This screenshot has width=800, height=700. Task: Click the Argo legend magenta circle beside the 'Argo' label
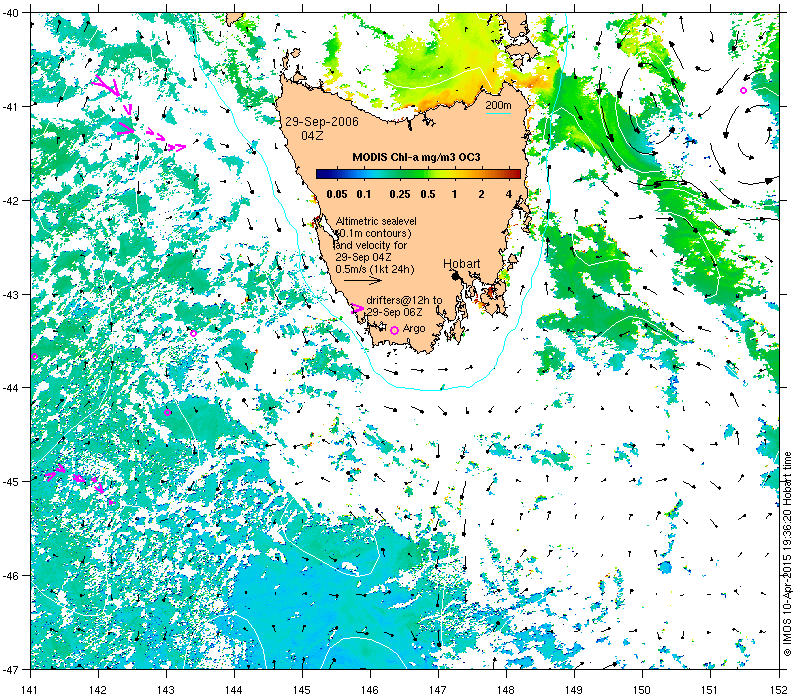point(394,331)
